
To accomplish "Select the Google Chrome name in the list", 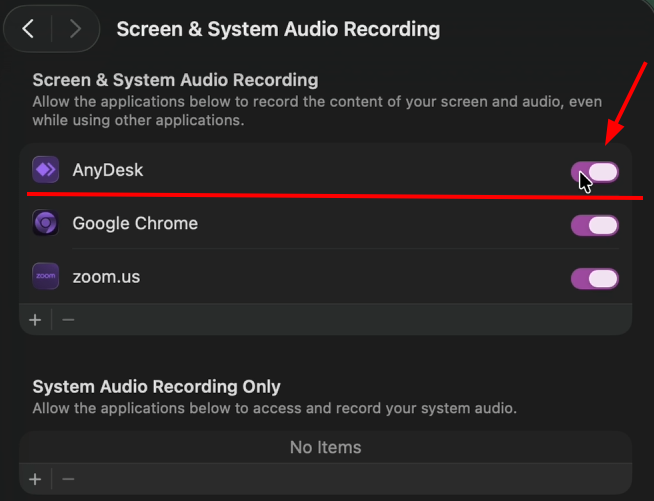I will point(135,223).
